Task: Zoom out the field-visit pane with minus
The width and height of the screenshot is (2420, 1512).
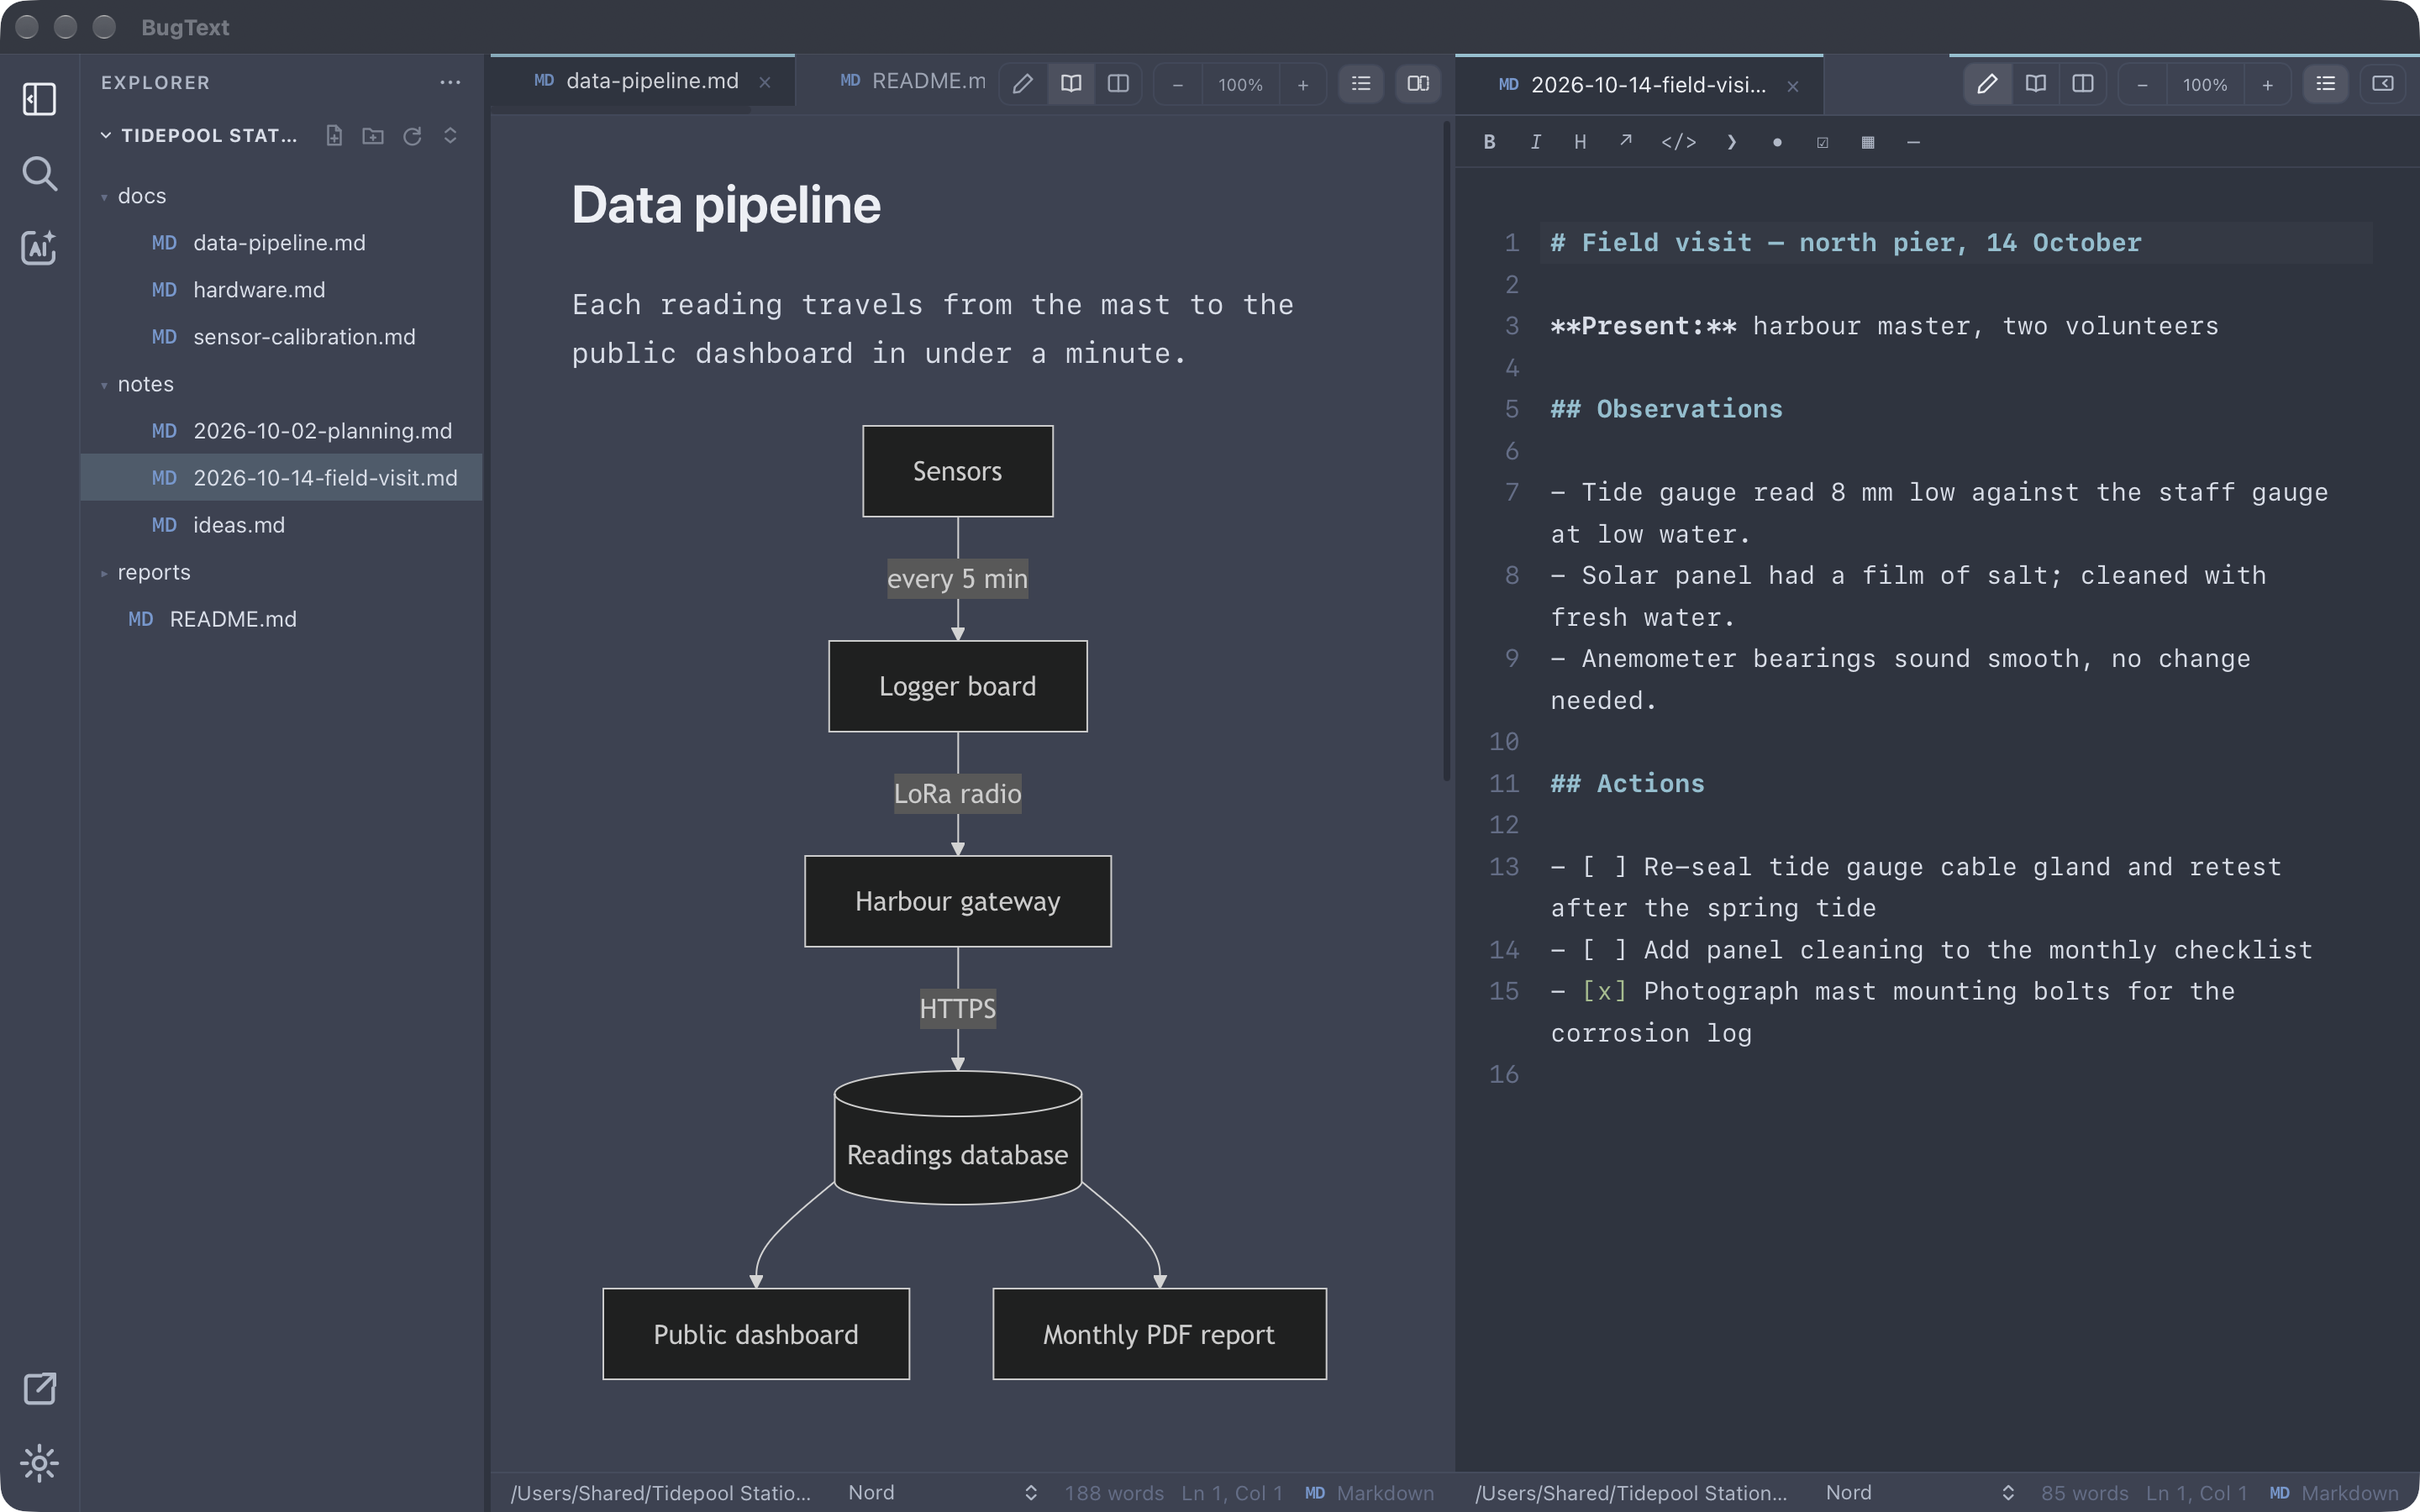Action: 2142,85
